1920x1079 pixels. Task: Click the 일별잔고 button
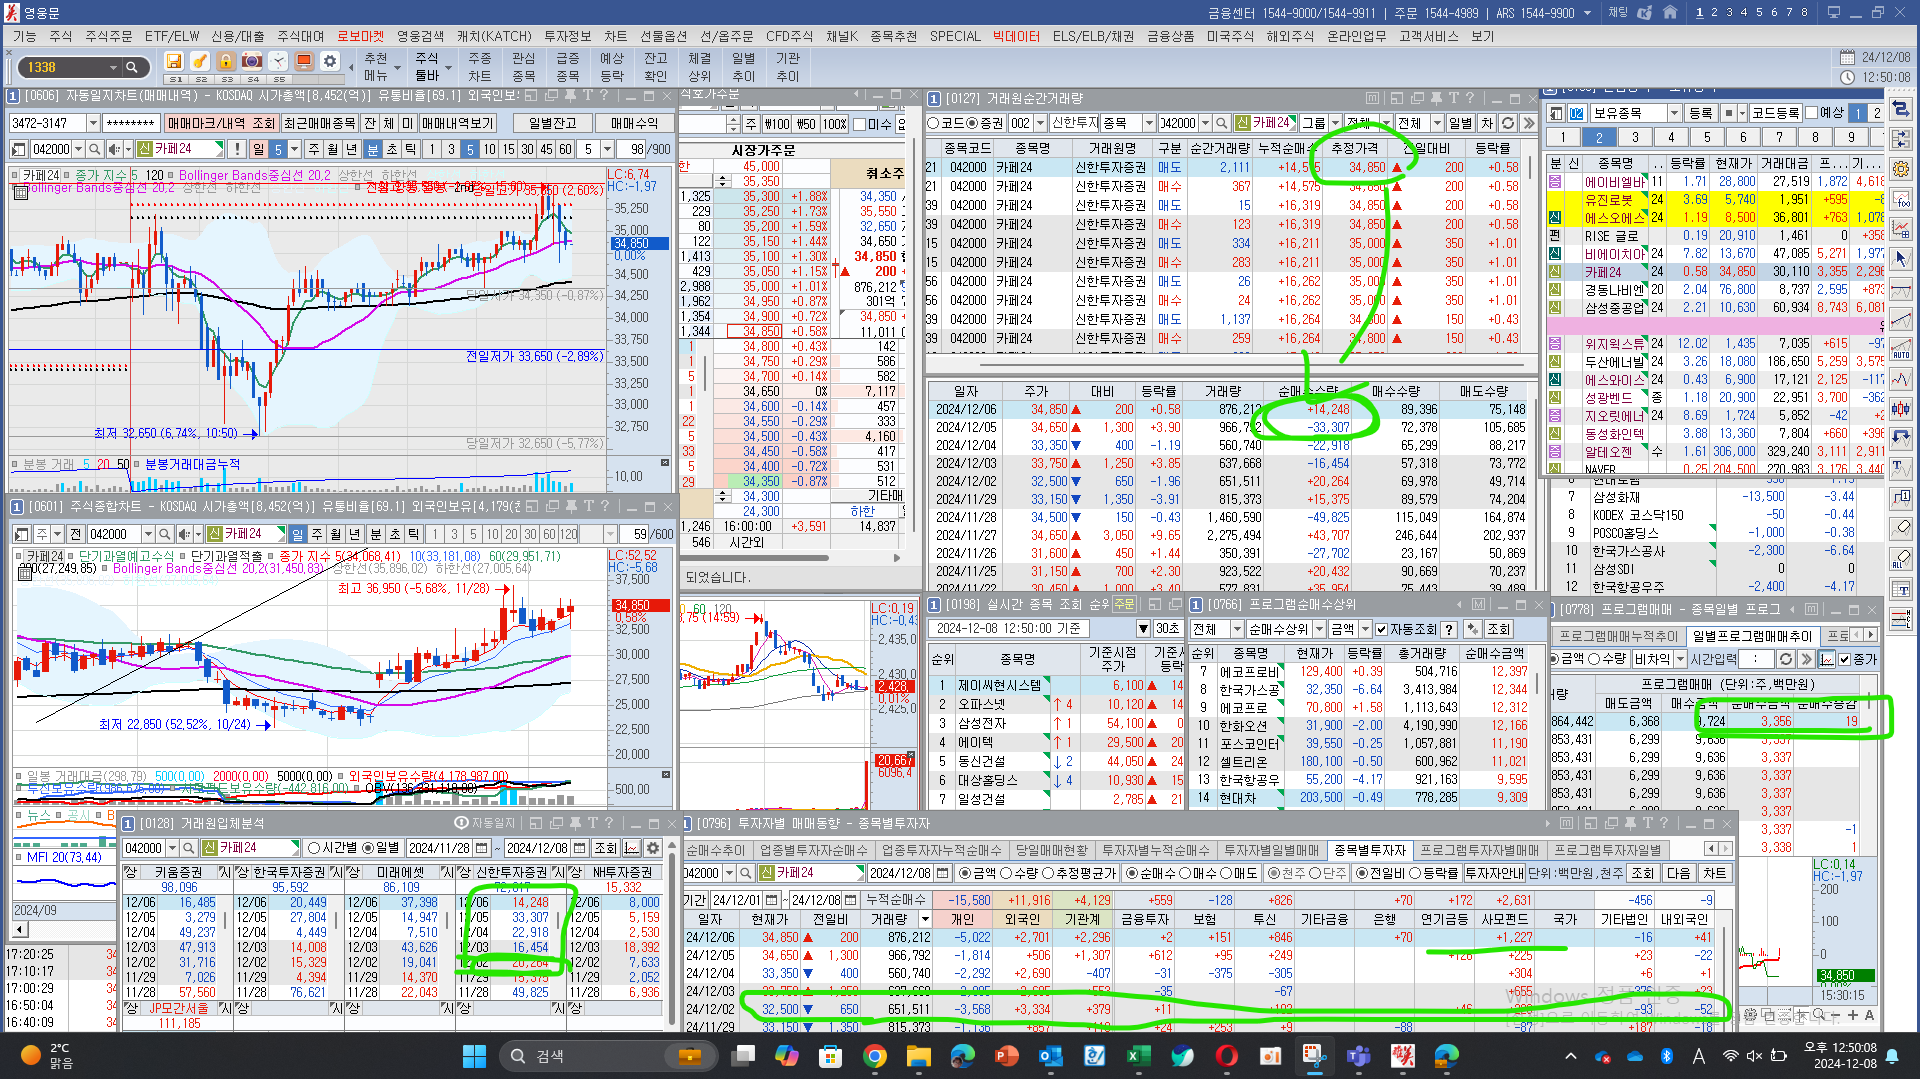pyautogui.click(x=553, y=123)
